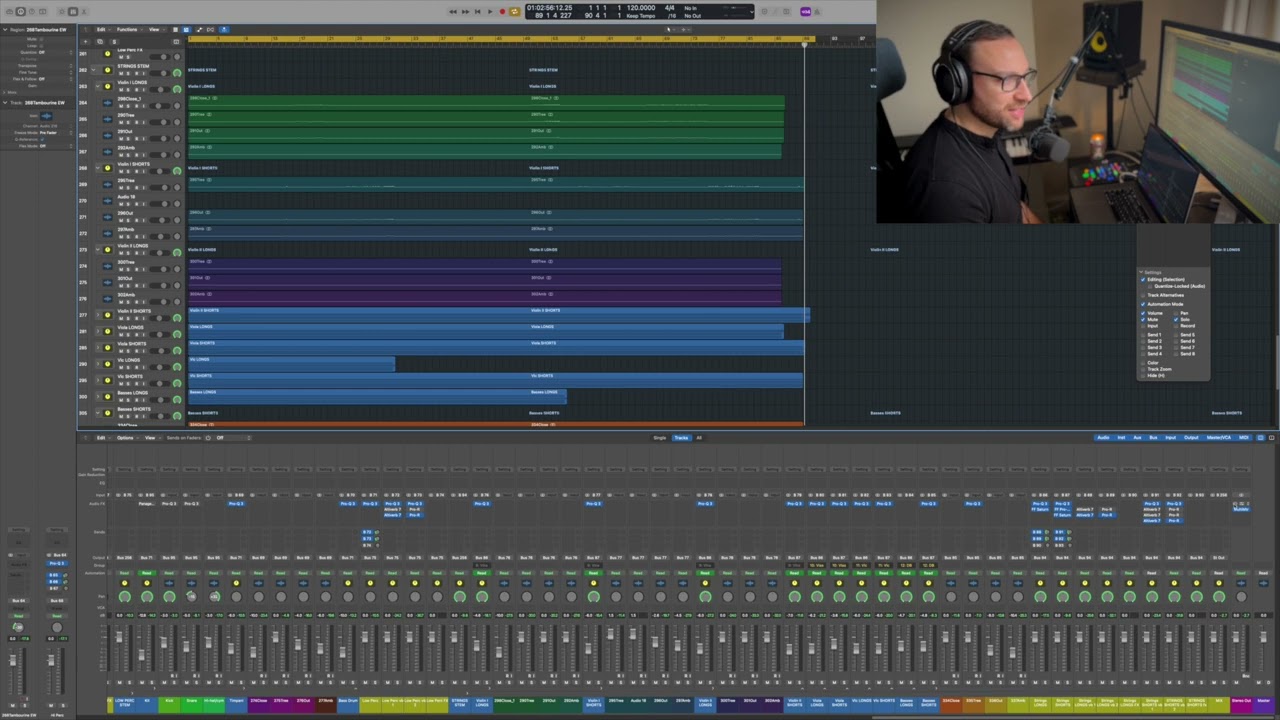Open the mixer Options menu
The width and height of the screenshot is (1280, 720).
coord(127,438)
